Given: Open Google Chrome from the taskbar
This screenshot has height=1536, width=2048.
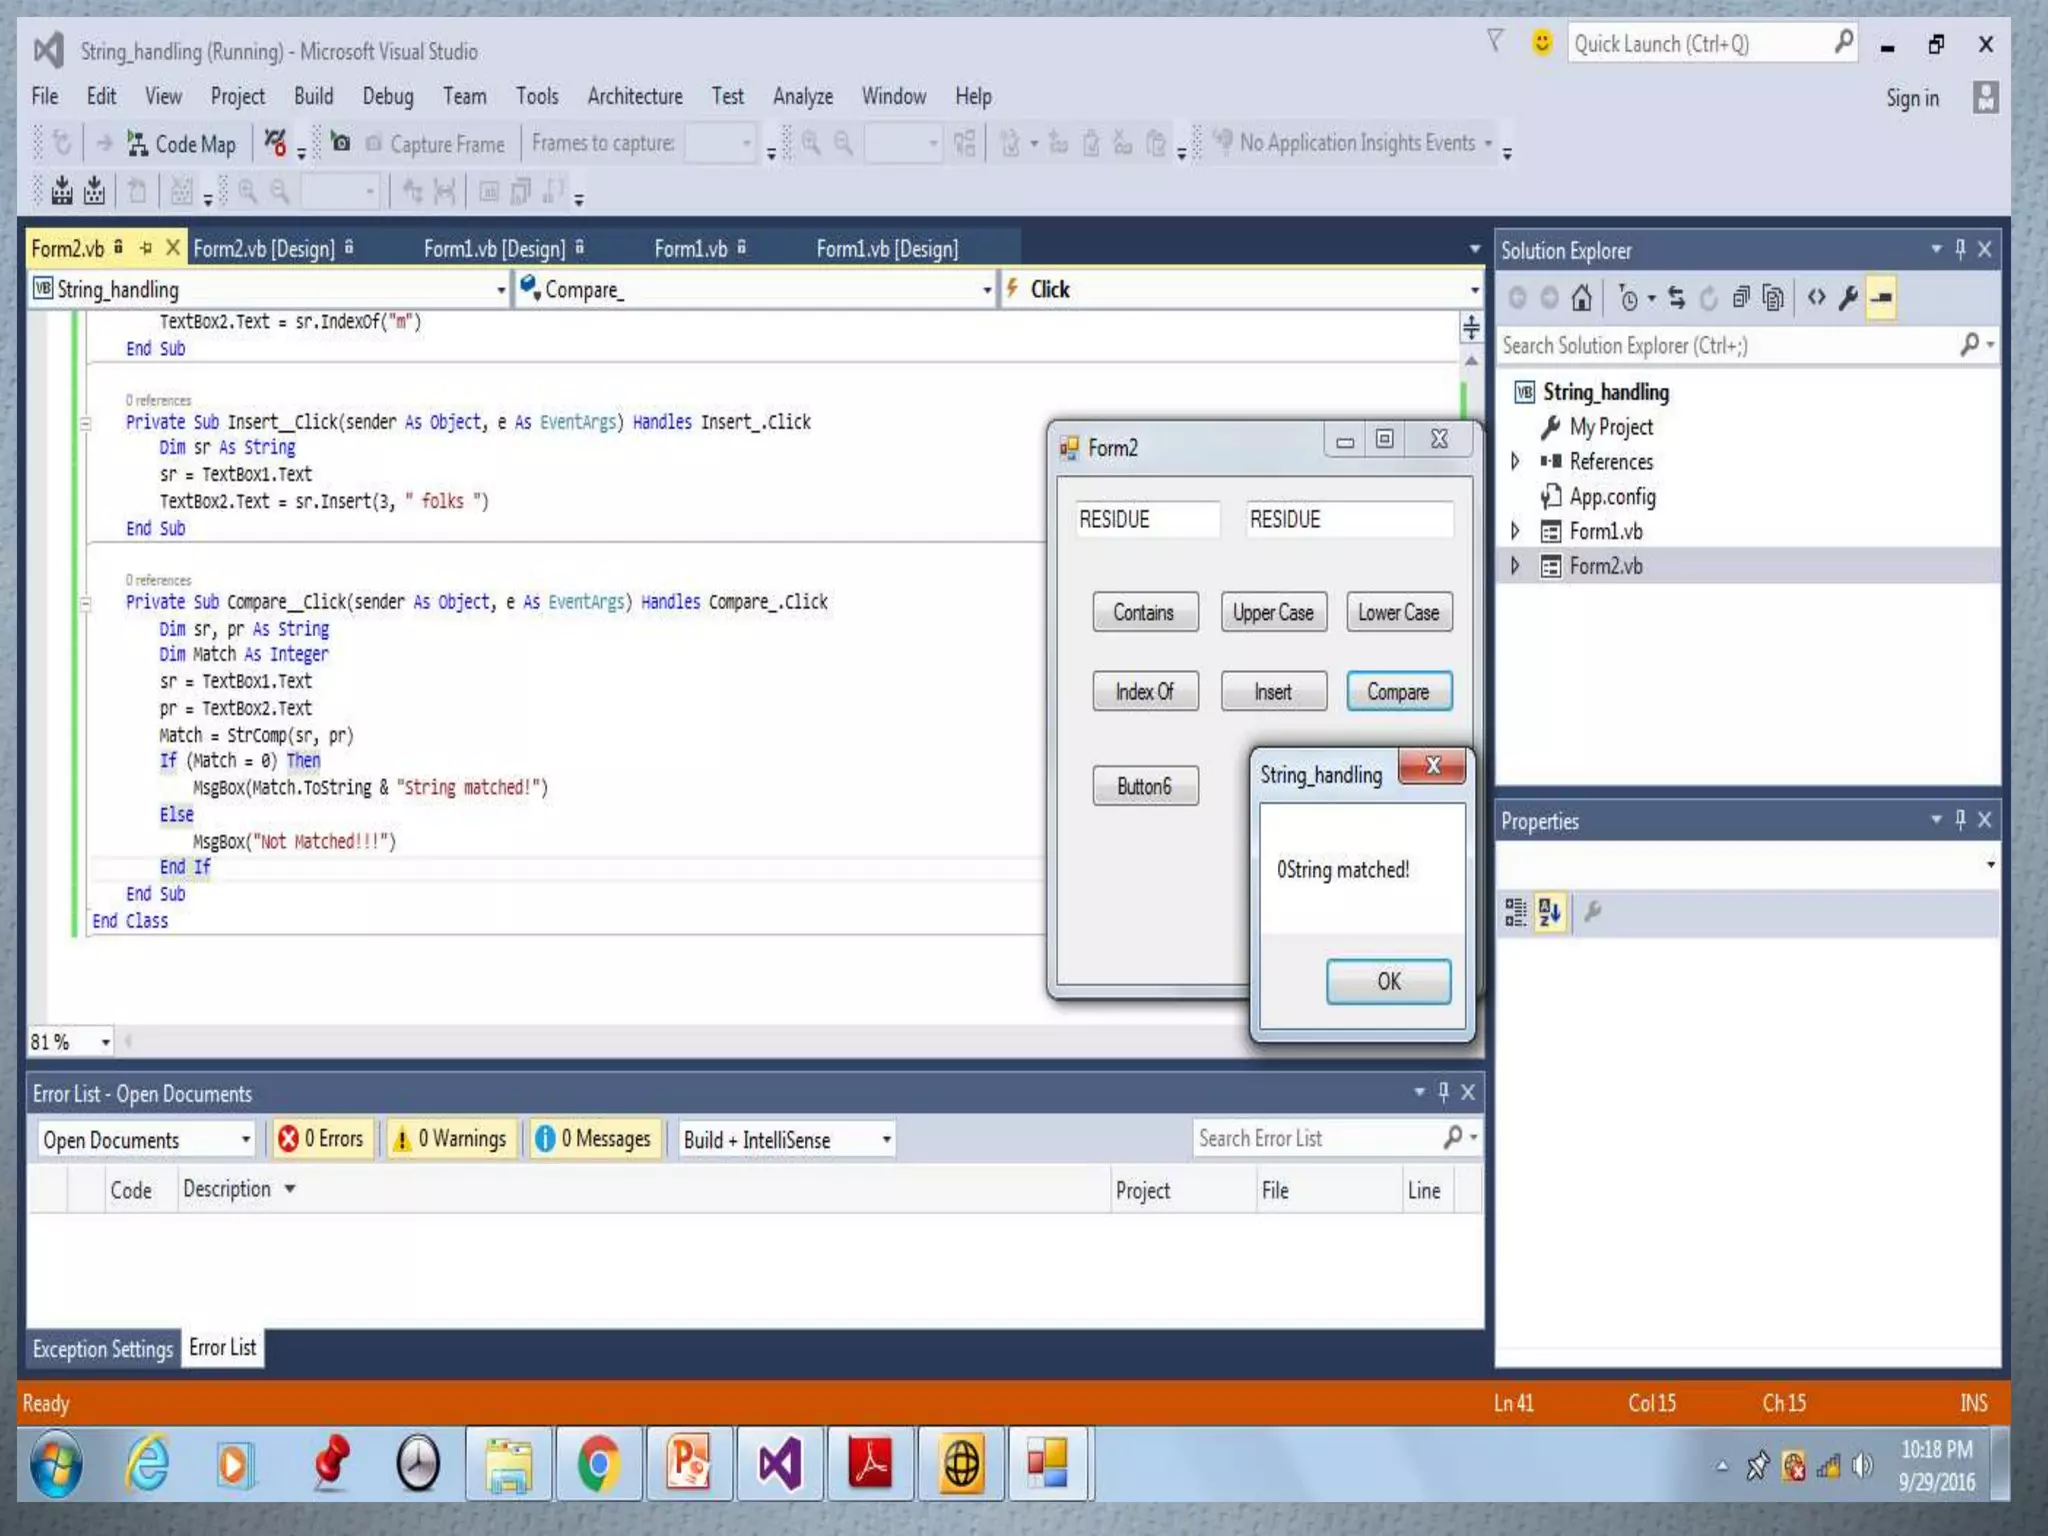Looking at the screenshot, I should pos(598,1465).
